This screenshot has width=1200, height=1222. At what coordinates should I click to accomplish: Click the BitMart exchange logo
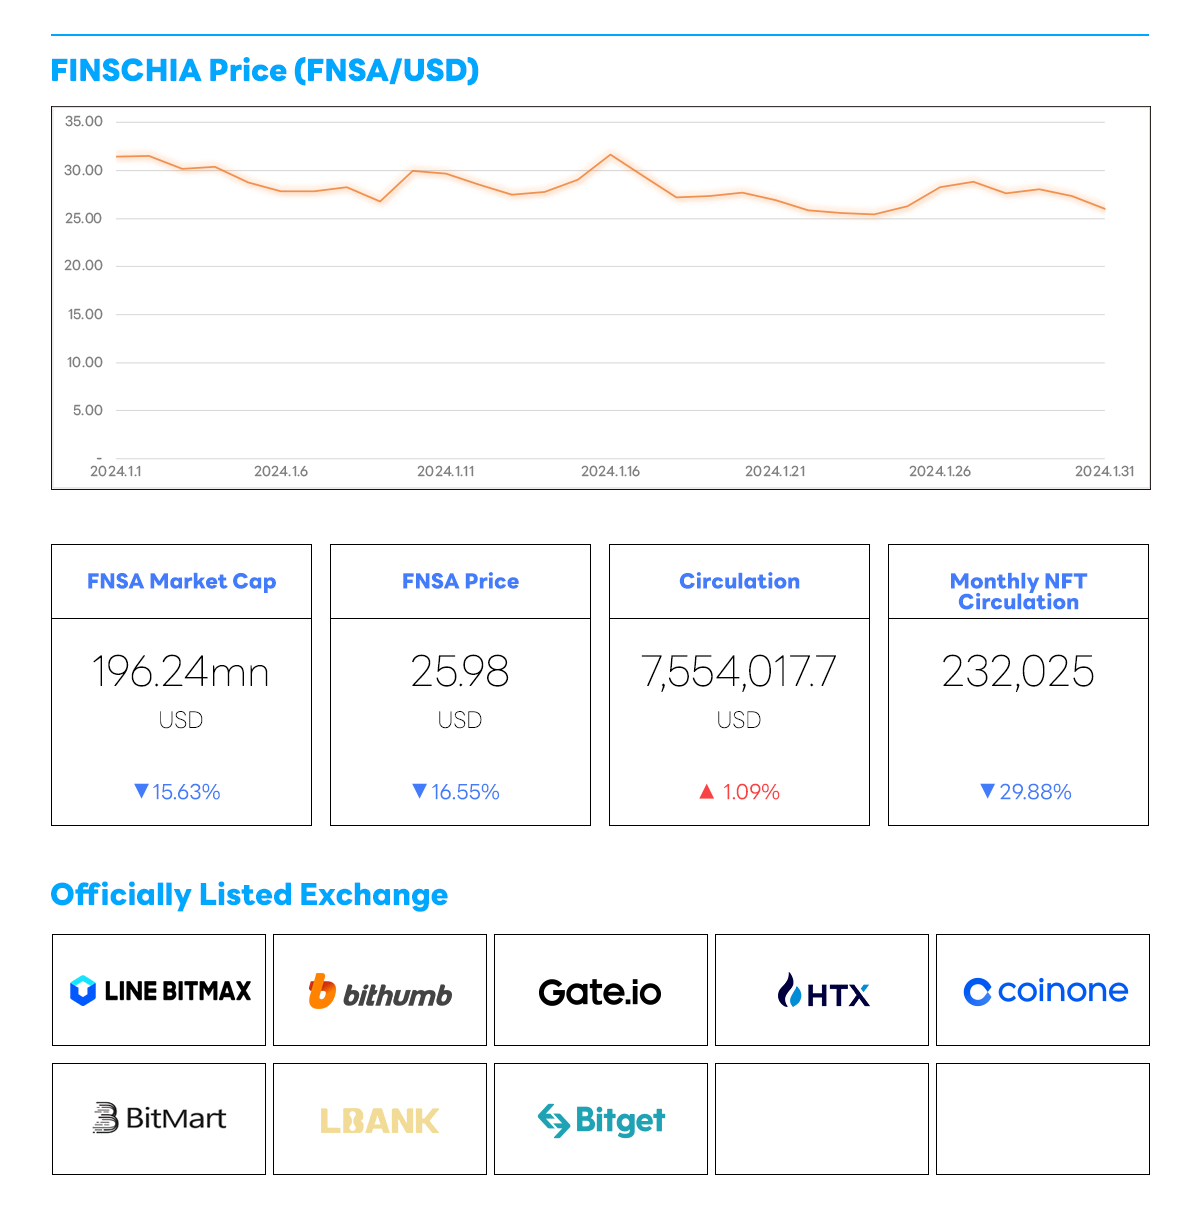[x=160, y=1118]
